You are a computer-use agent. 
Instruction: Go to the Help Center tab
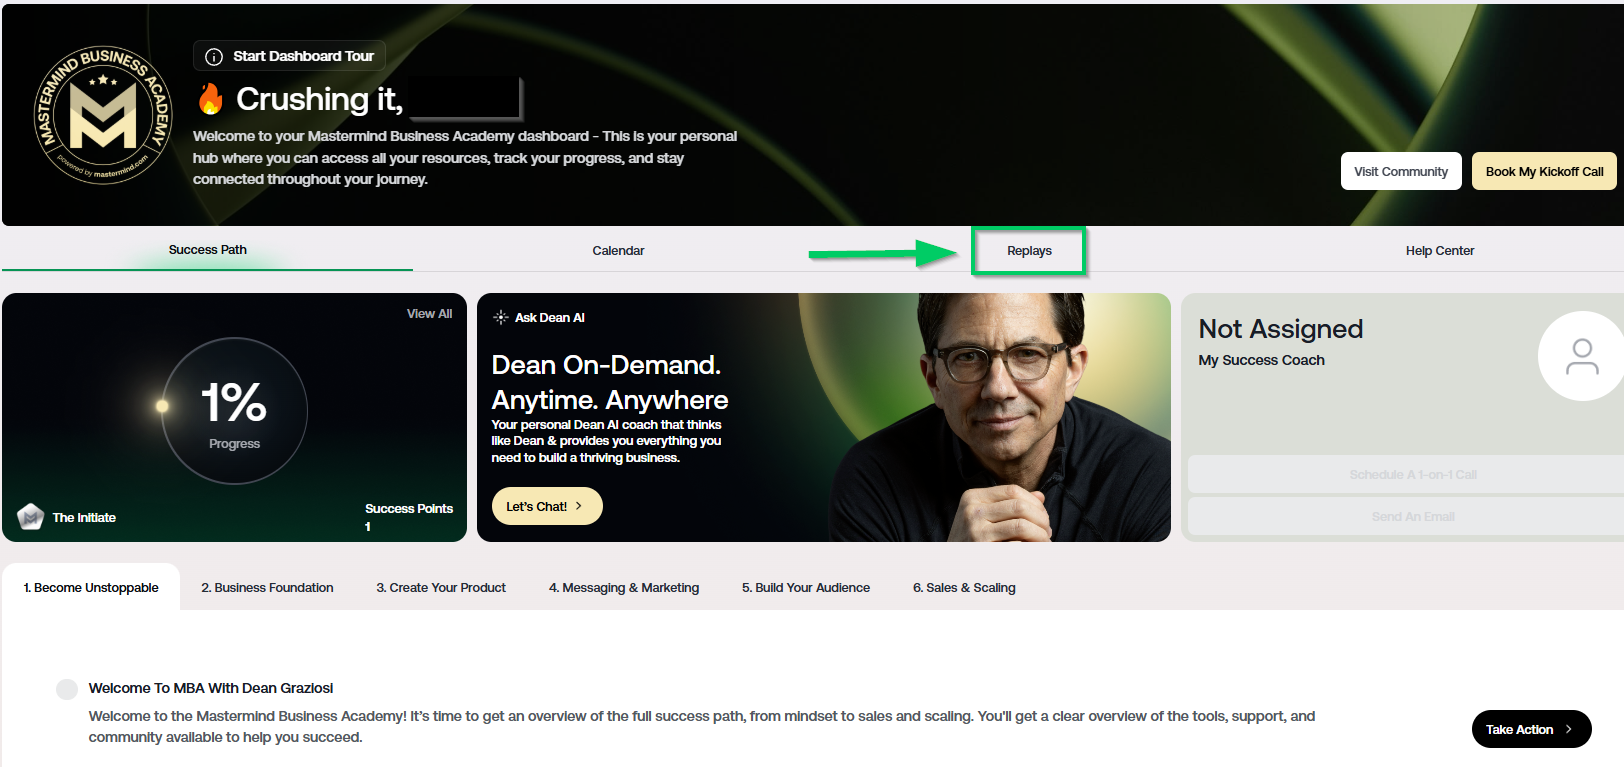[1439, 251]
